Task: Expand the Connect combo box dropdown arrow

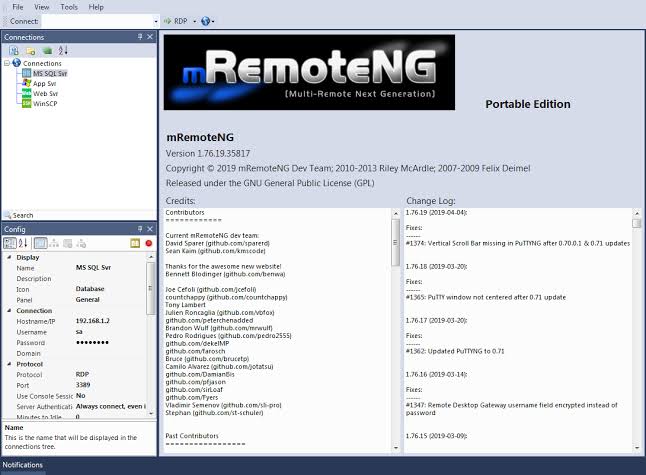Action: (156, 21)
